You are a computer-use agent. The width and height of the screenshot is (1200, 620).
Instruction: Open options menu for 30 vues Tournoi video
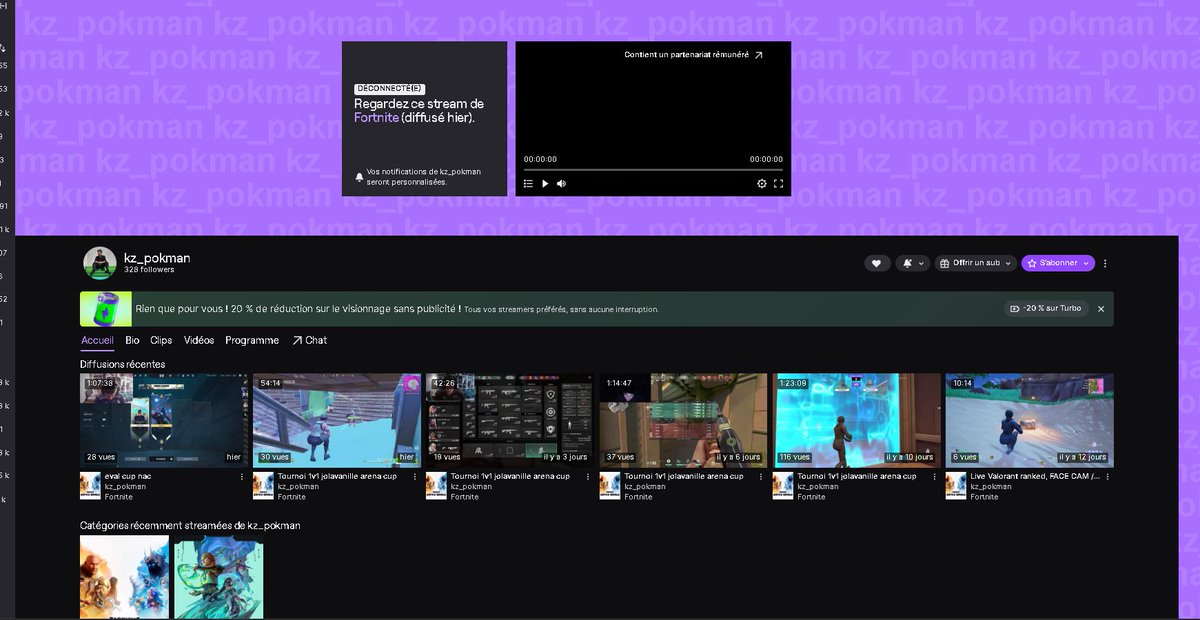(x=414, y=477)
